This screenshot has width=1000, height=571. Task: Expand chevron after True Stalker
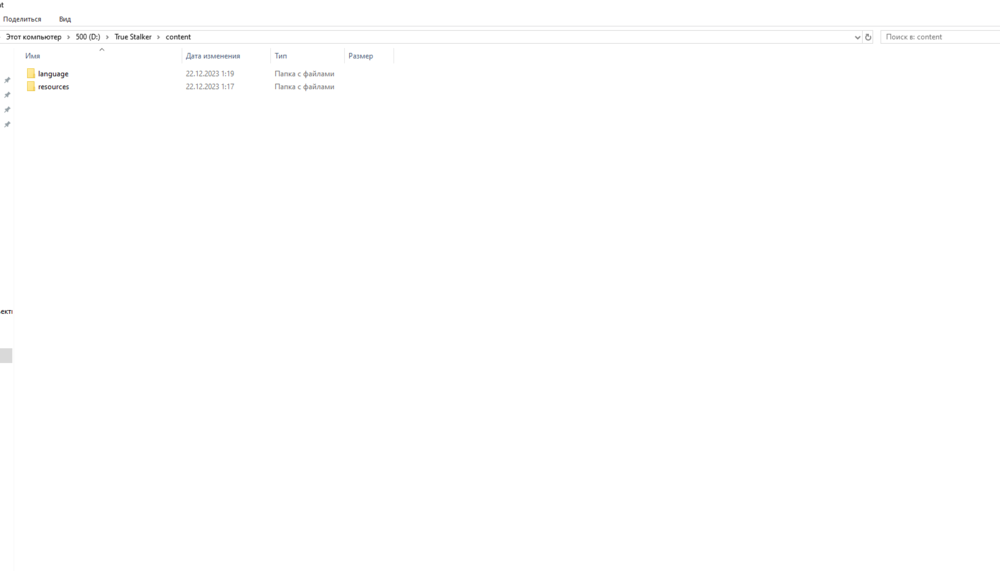[158, 37]
